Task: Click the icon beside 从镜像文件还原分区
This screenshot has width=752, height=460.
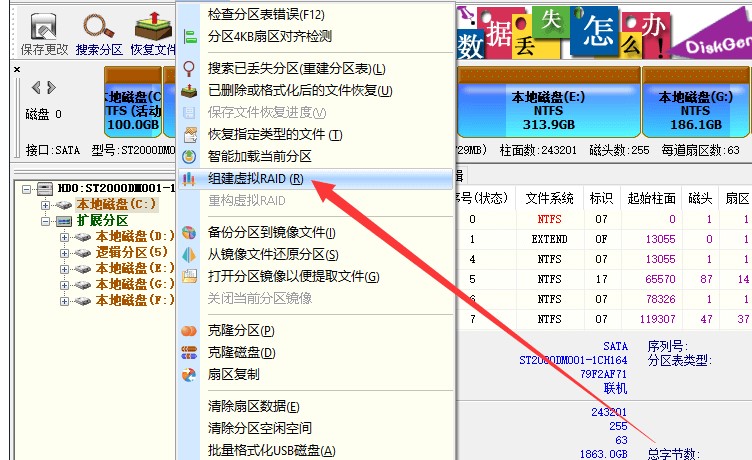Action: pos(189,254)
